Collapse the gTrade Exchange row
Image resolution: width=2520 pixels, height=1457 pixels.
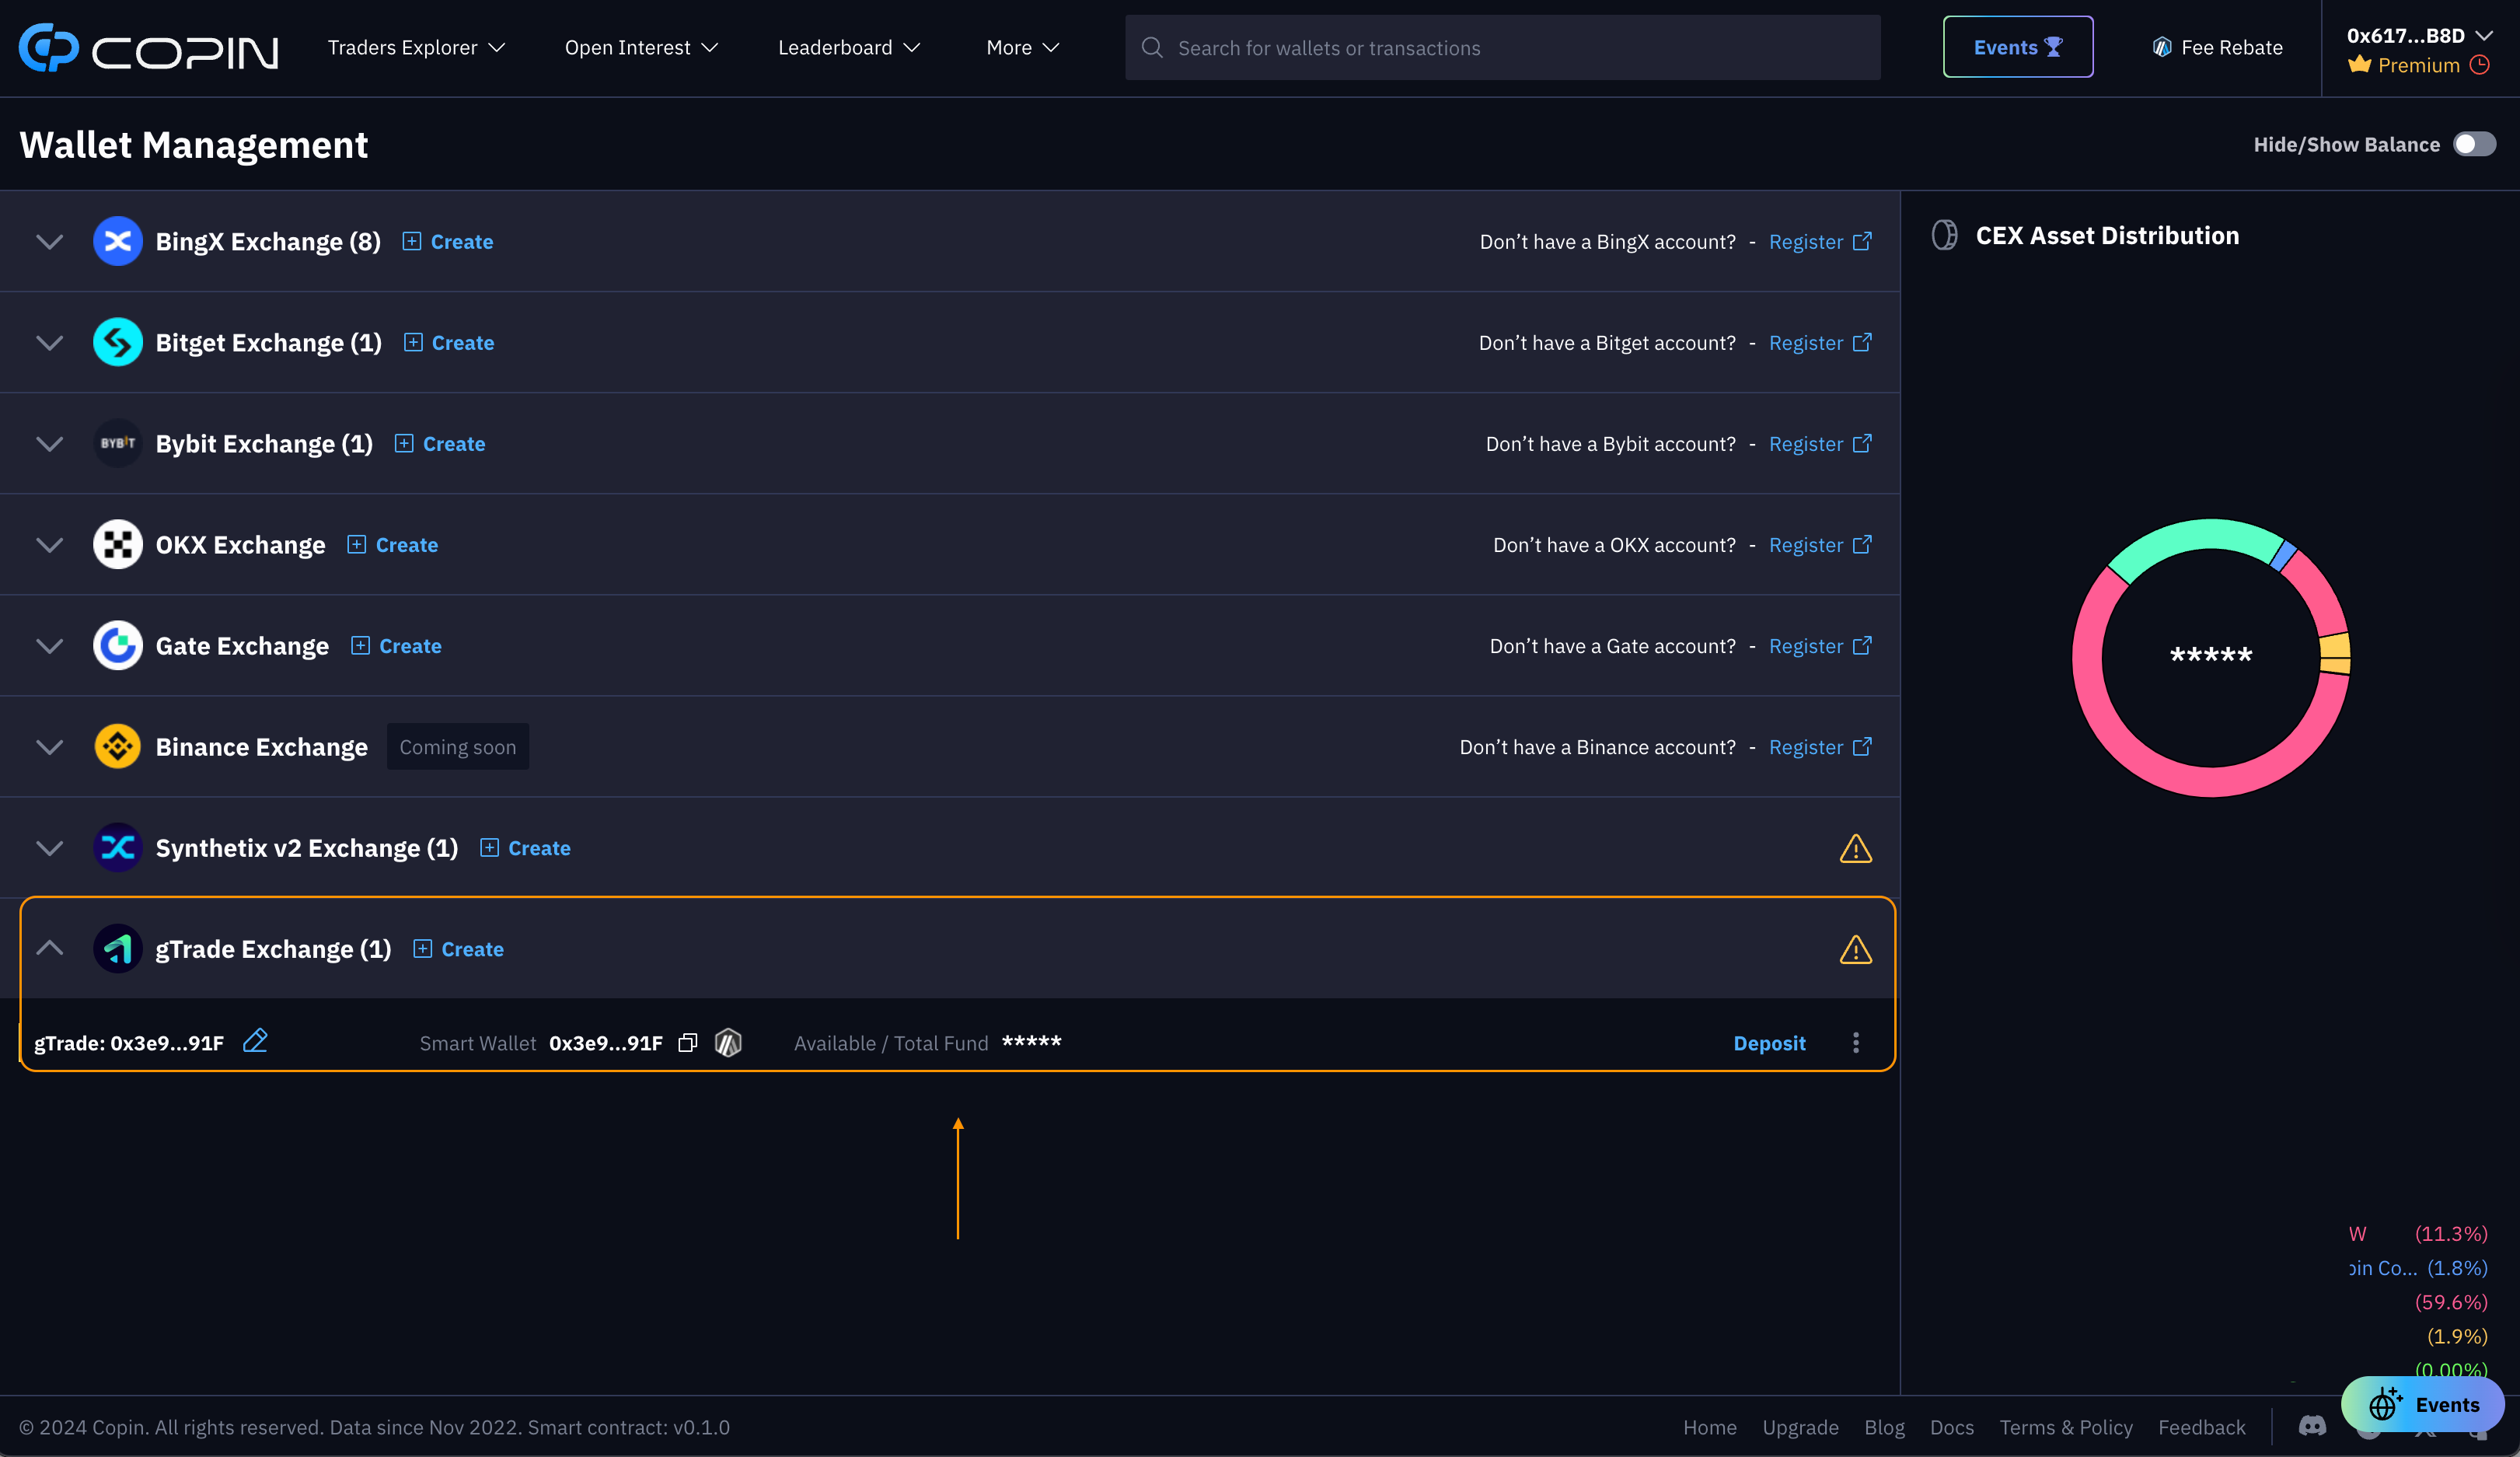(x=49, y=947)
